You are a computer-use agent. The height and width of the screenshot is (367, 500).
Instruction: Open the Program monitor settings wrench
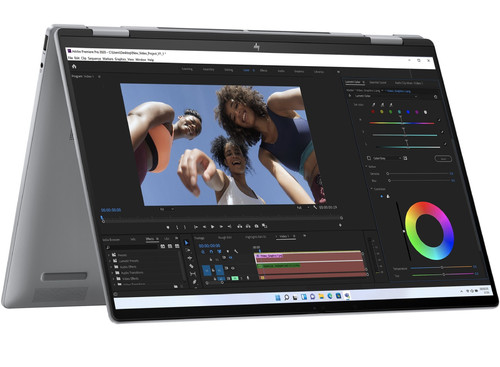point(315,207)
